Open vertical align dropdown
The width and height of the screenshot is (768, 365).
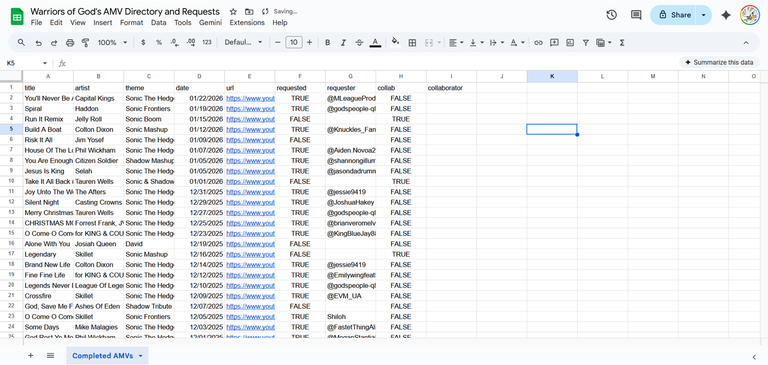tap(477, 43)
